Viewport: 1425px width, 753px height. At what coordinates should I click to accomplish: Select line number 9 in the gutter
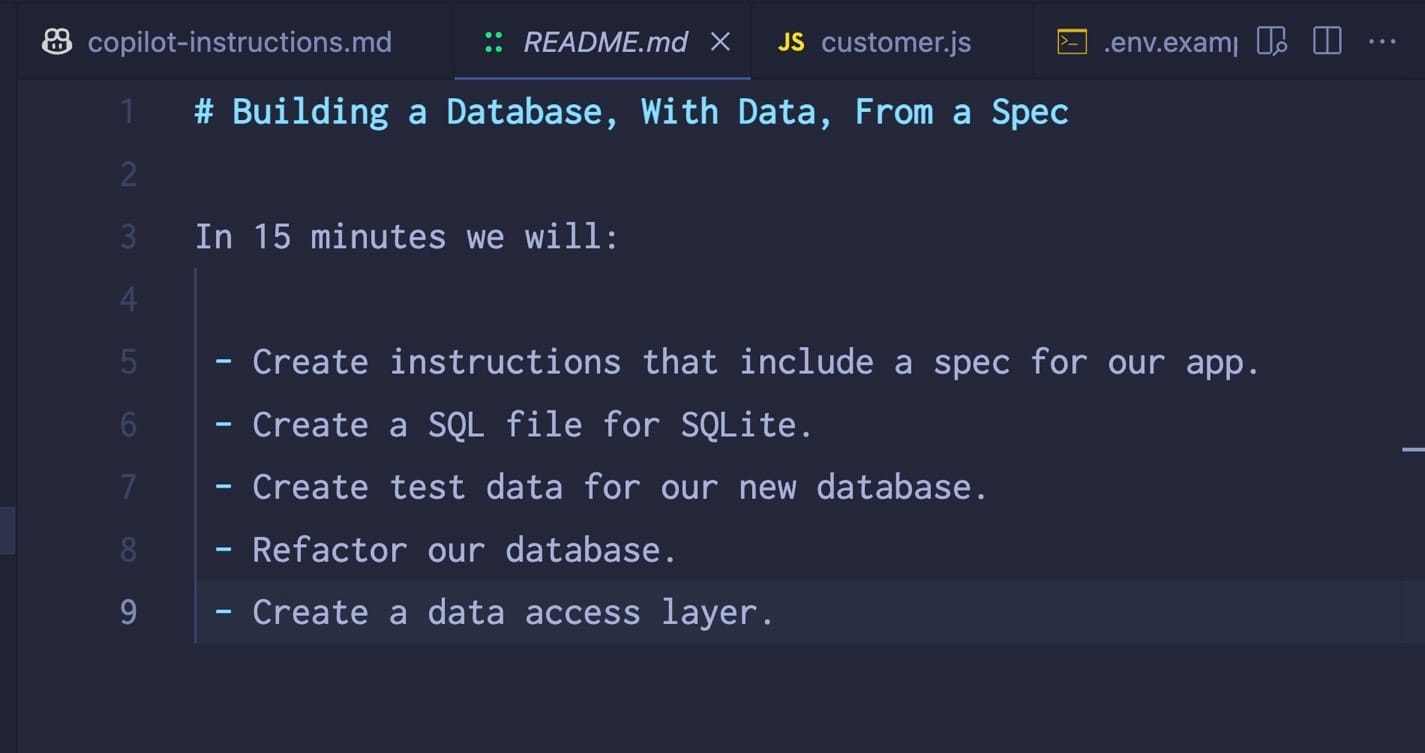click(x=127, y=611)
